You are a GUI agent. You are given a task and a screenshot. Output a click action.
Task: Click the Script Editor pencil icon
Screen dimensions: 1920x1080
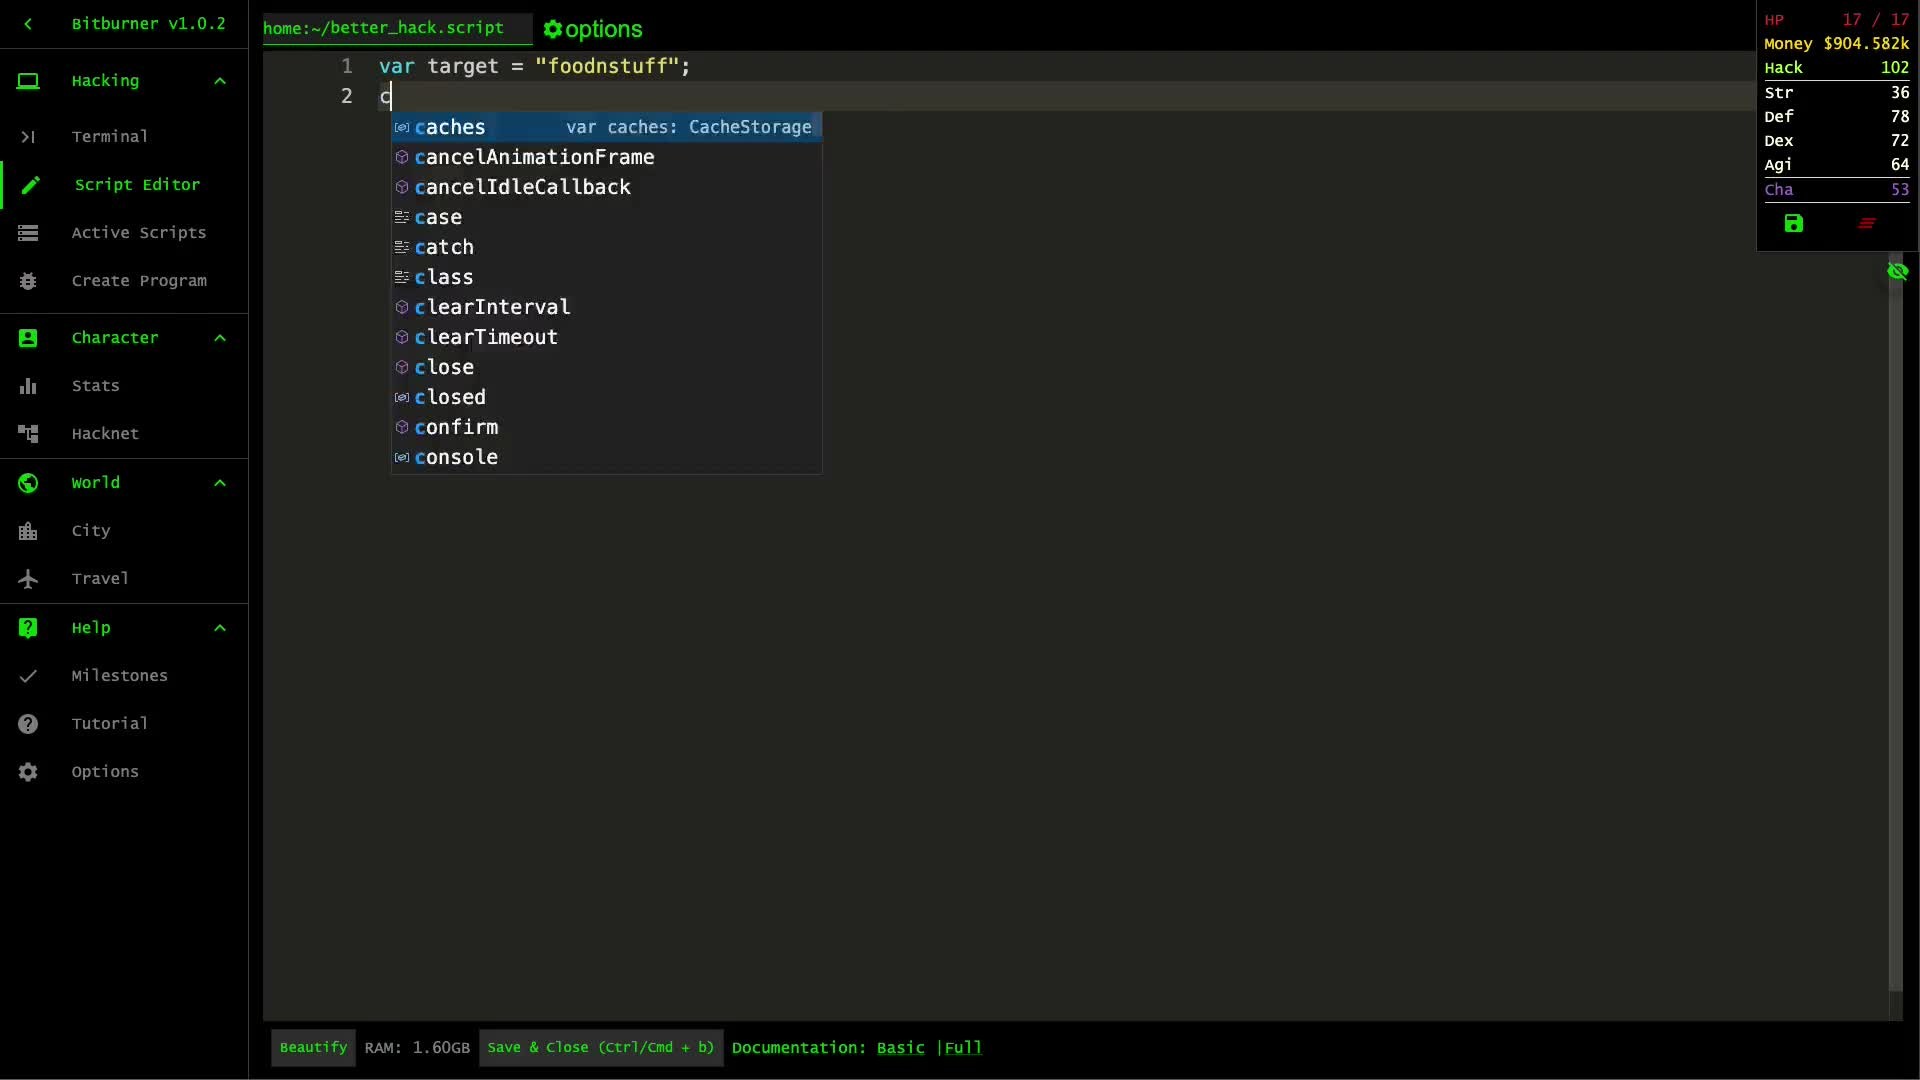[x=30, y=185]
